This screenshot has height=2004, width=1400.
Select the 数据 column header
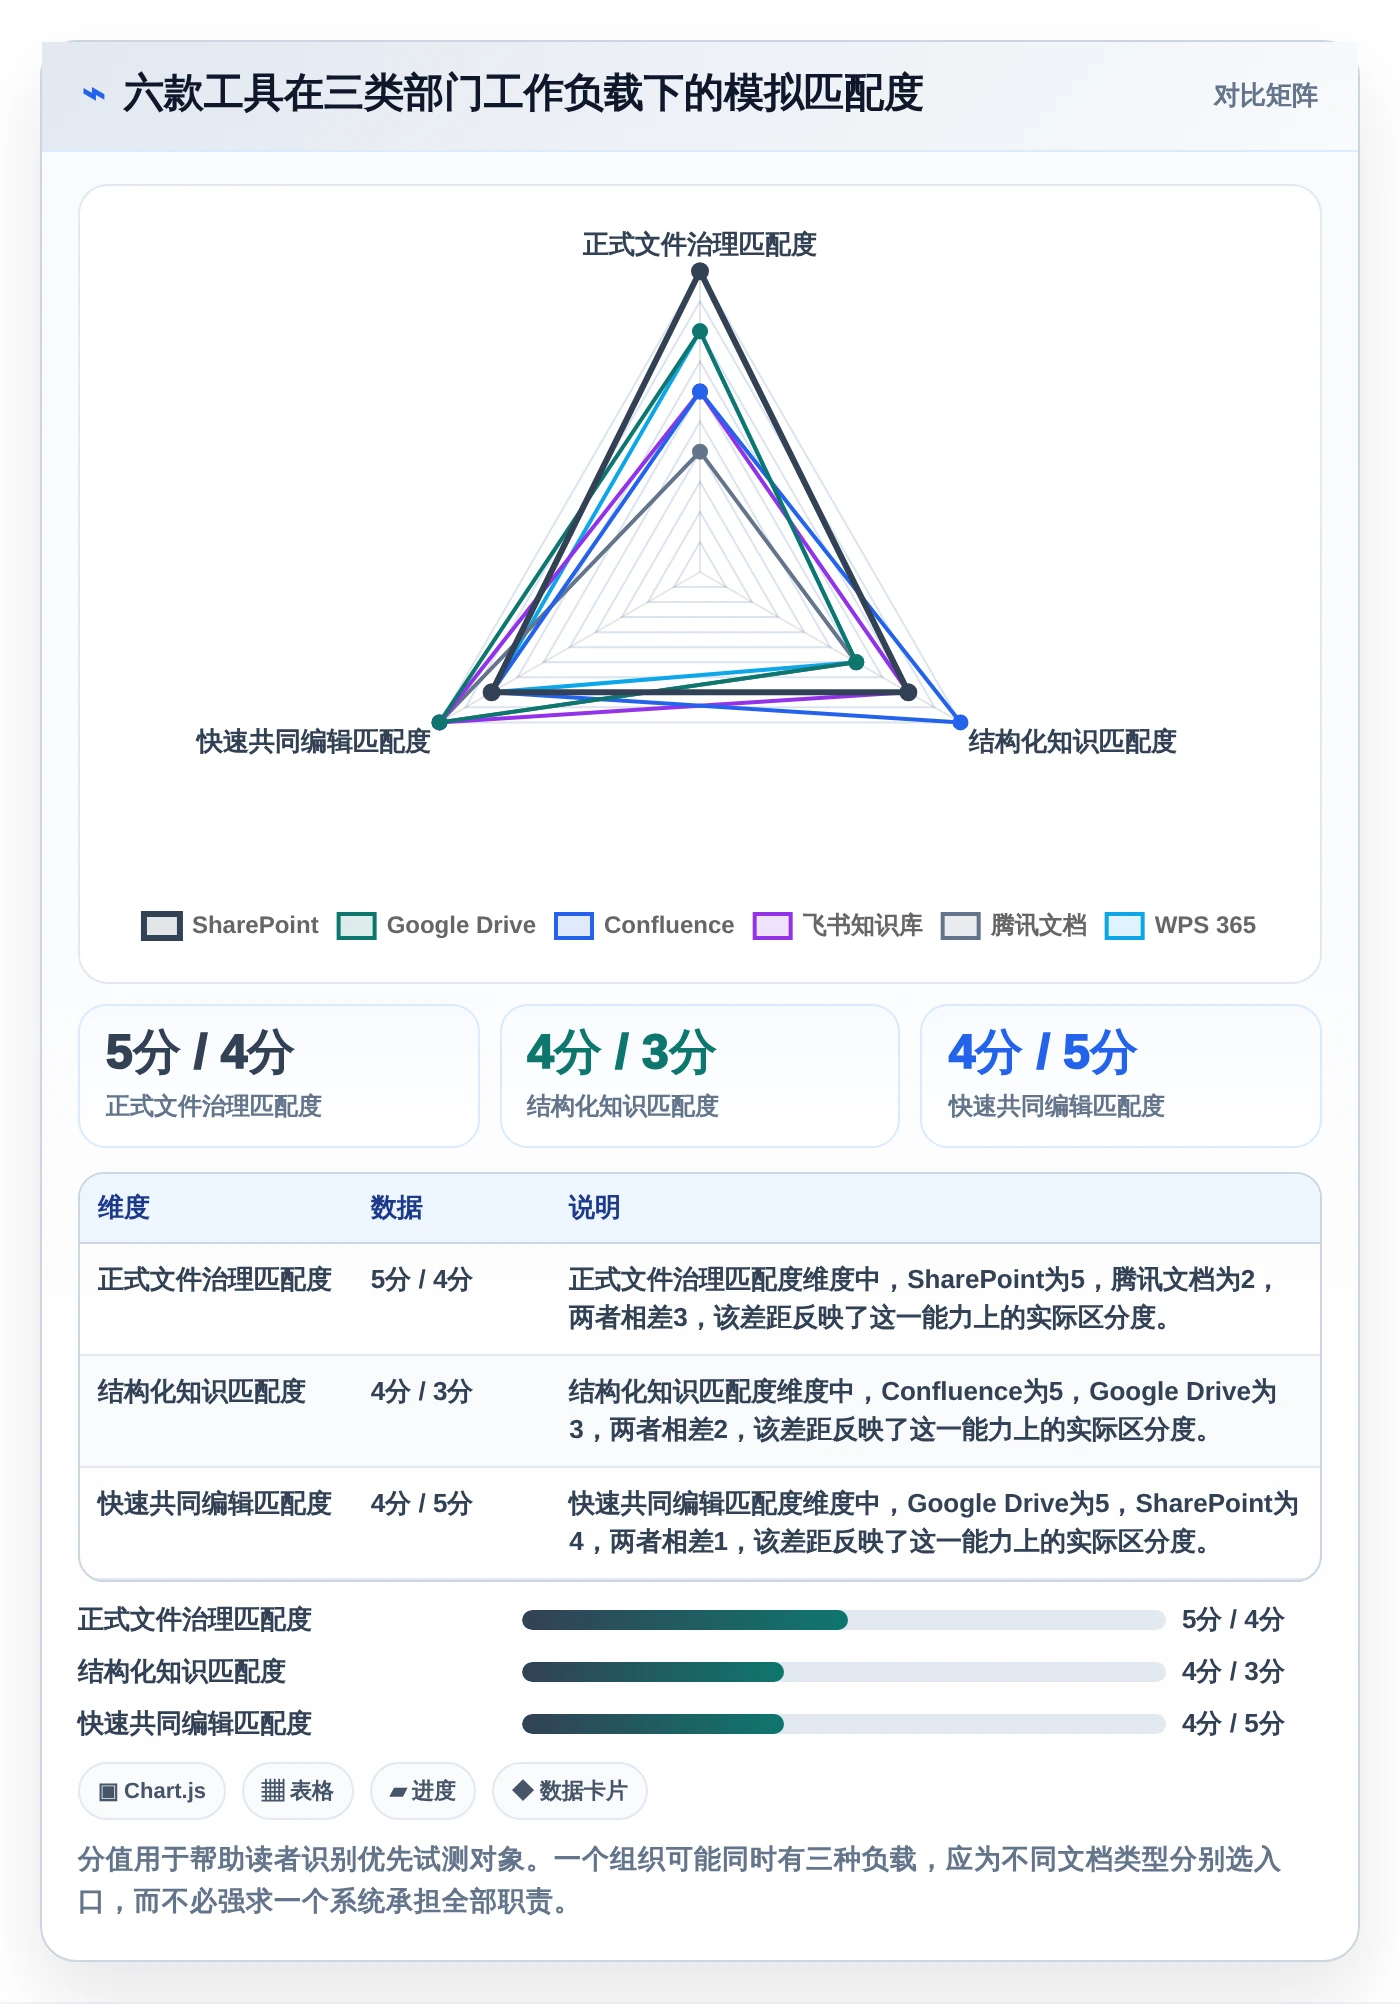pyautogui.click(x=397, y=1208)
